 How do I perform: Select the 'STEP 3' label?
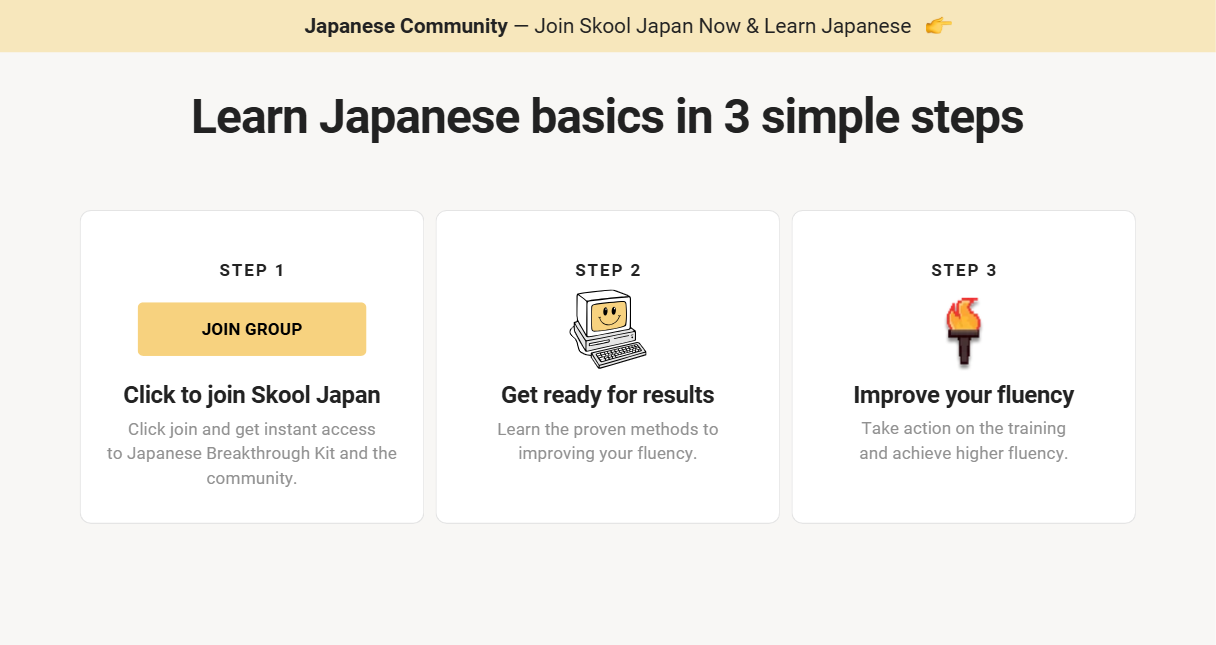964,270
